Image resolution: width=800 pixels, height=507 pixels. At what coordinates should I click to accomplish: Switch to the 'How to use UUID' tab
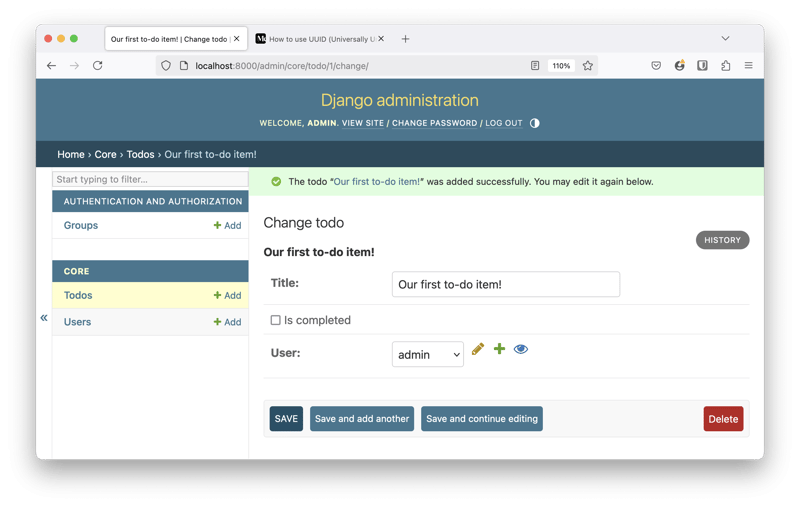pos(320,39)
